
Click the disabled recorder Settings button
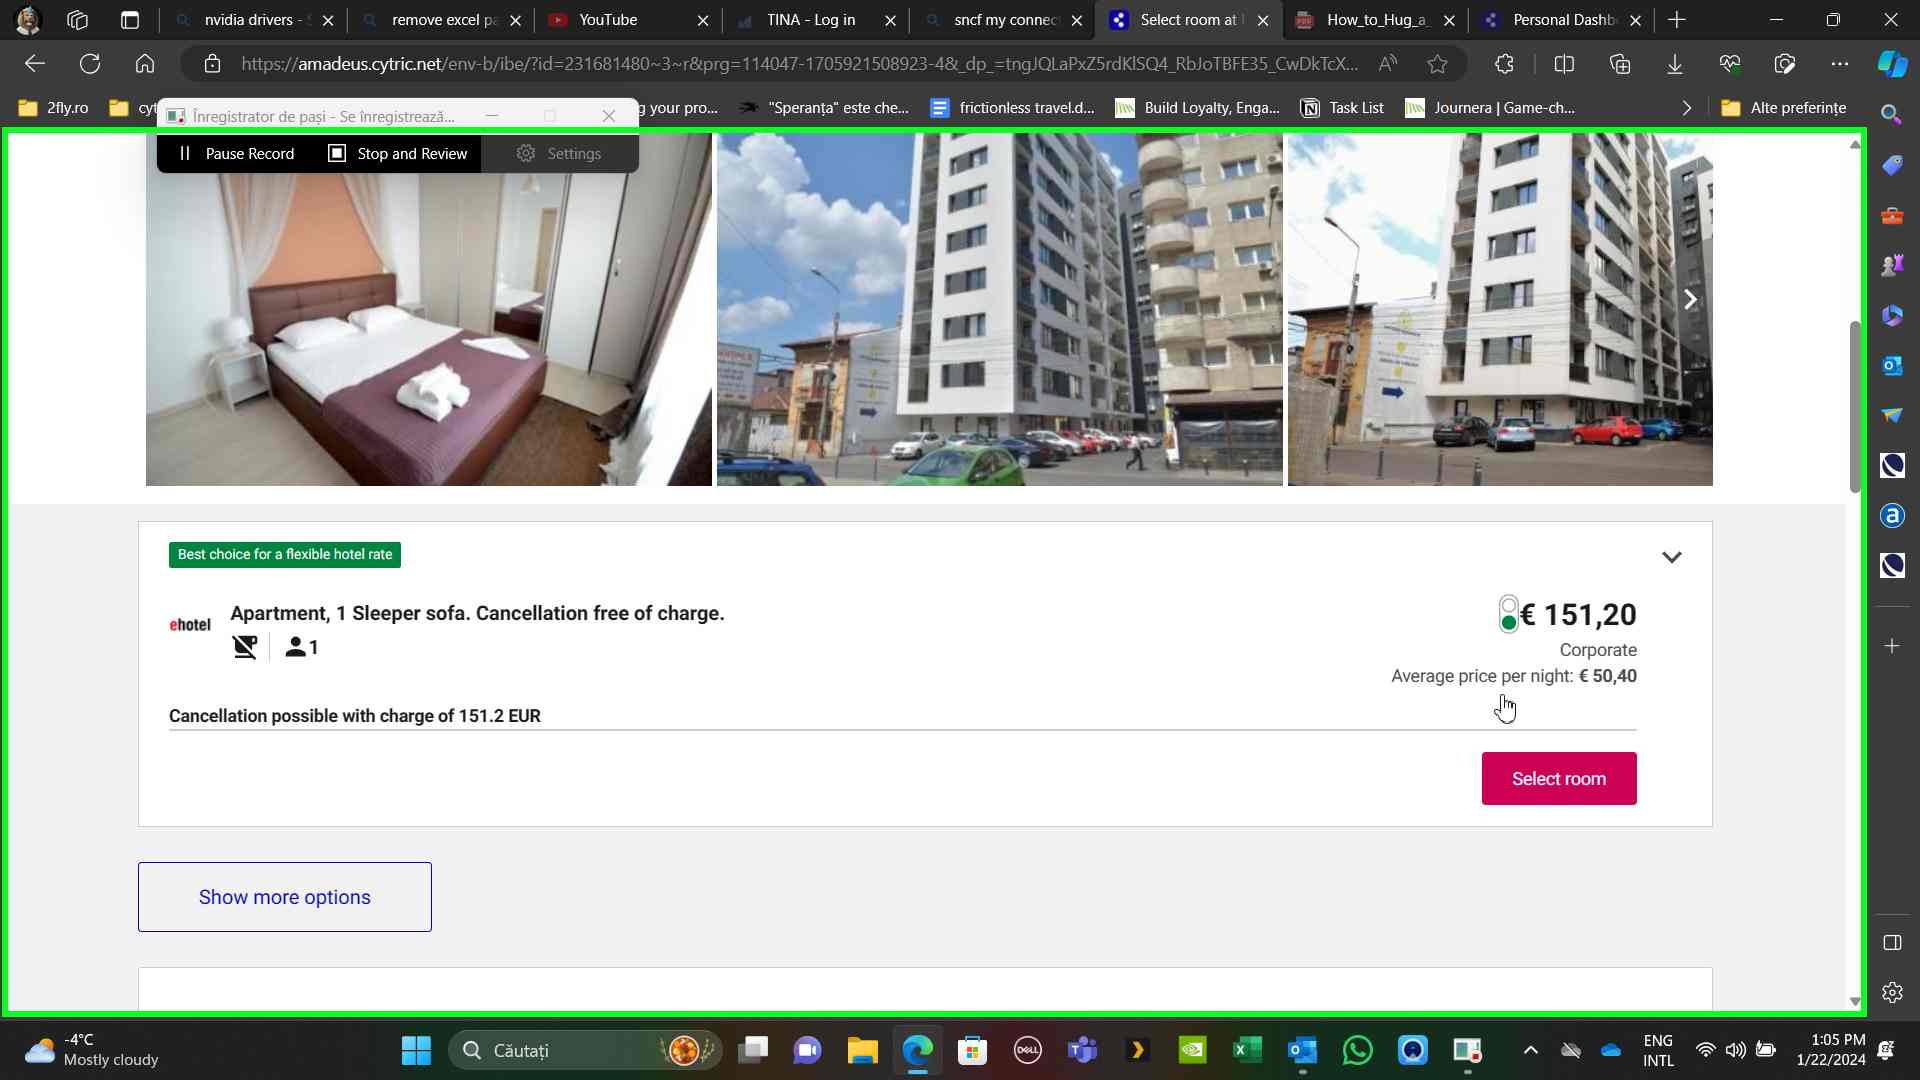(x=559, y=153)
